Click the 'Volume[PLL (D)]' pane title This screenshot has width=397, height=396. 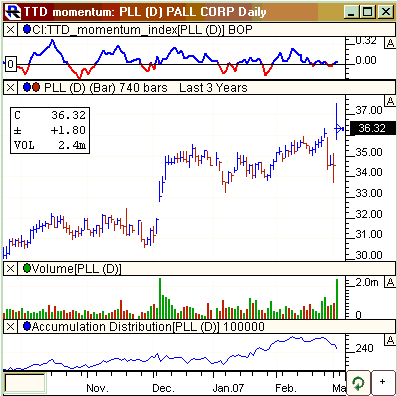pyautogui.click(x=76, y=269)
